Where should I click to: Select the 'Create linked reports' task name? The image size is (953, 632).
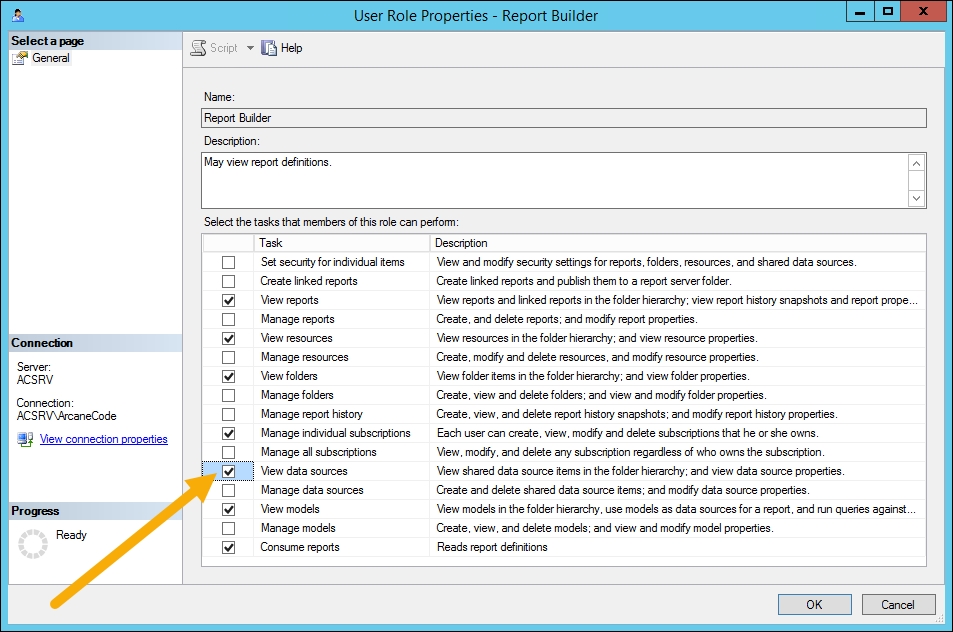coord(309,281)
